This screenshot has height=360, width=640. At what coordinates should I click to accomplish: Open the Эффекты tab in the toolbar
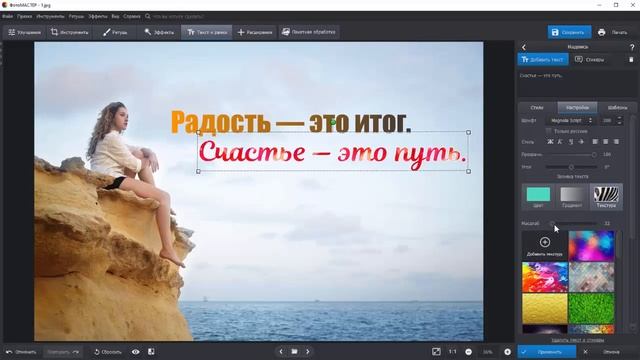pyautogui.click(x=159, y=32)
